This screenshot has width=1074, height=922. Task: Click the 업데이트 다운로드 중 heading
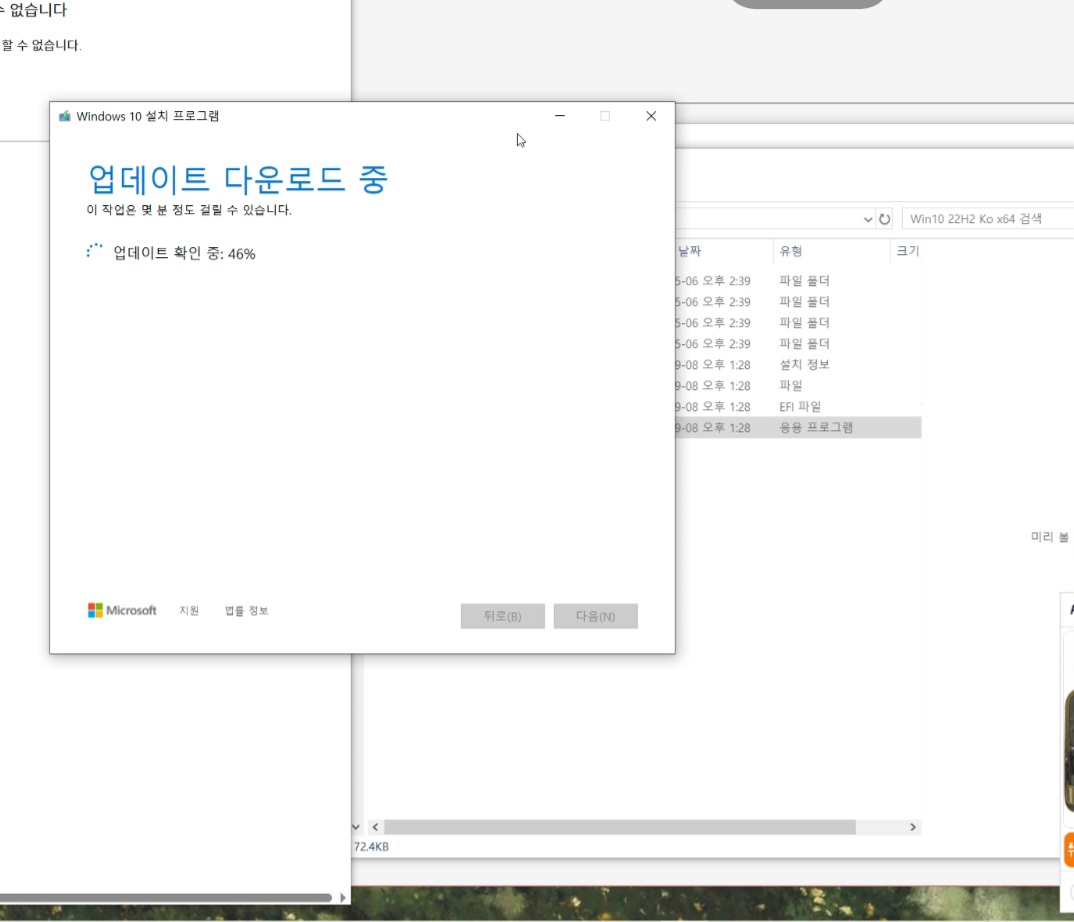[x=238, y=179]
